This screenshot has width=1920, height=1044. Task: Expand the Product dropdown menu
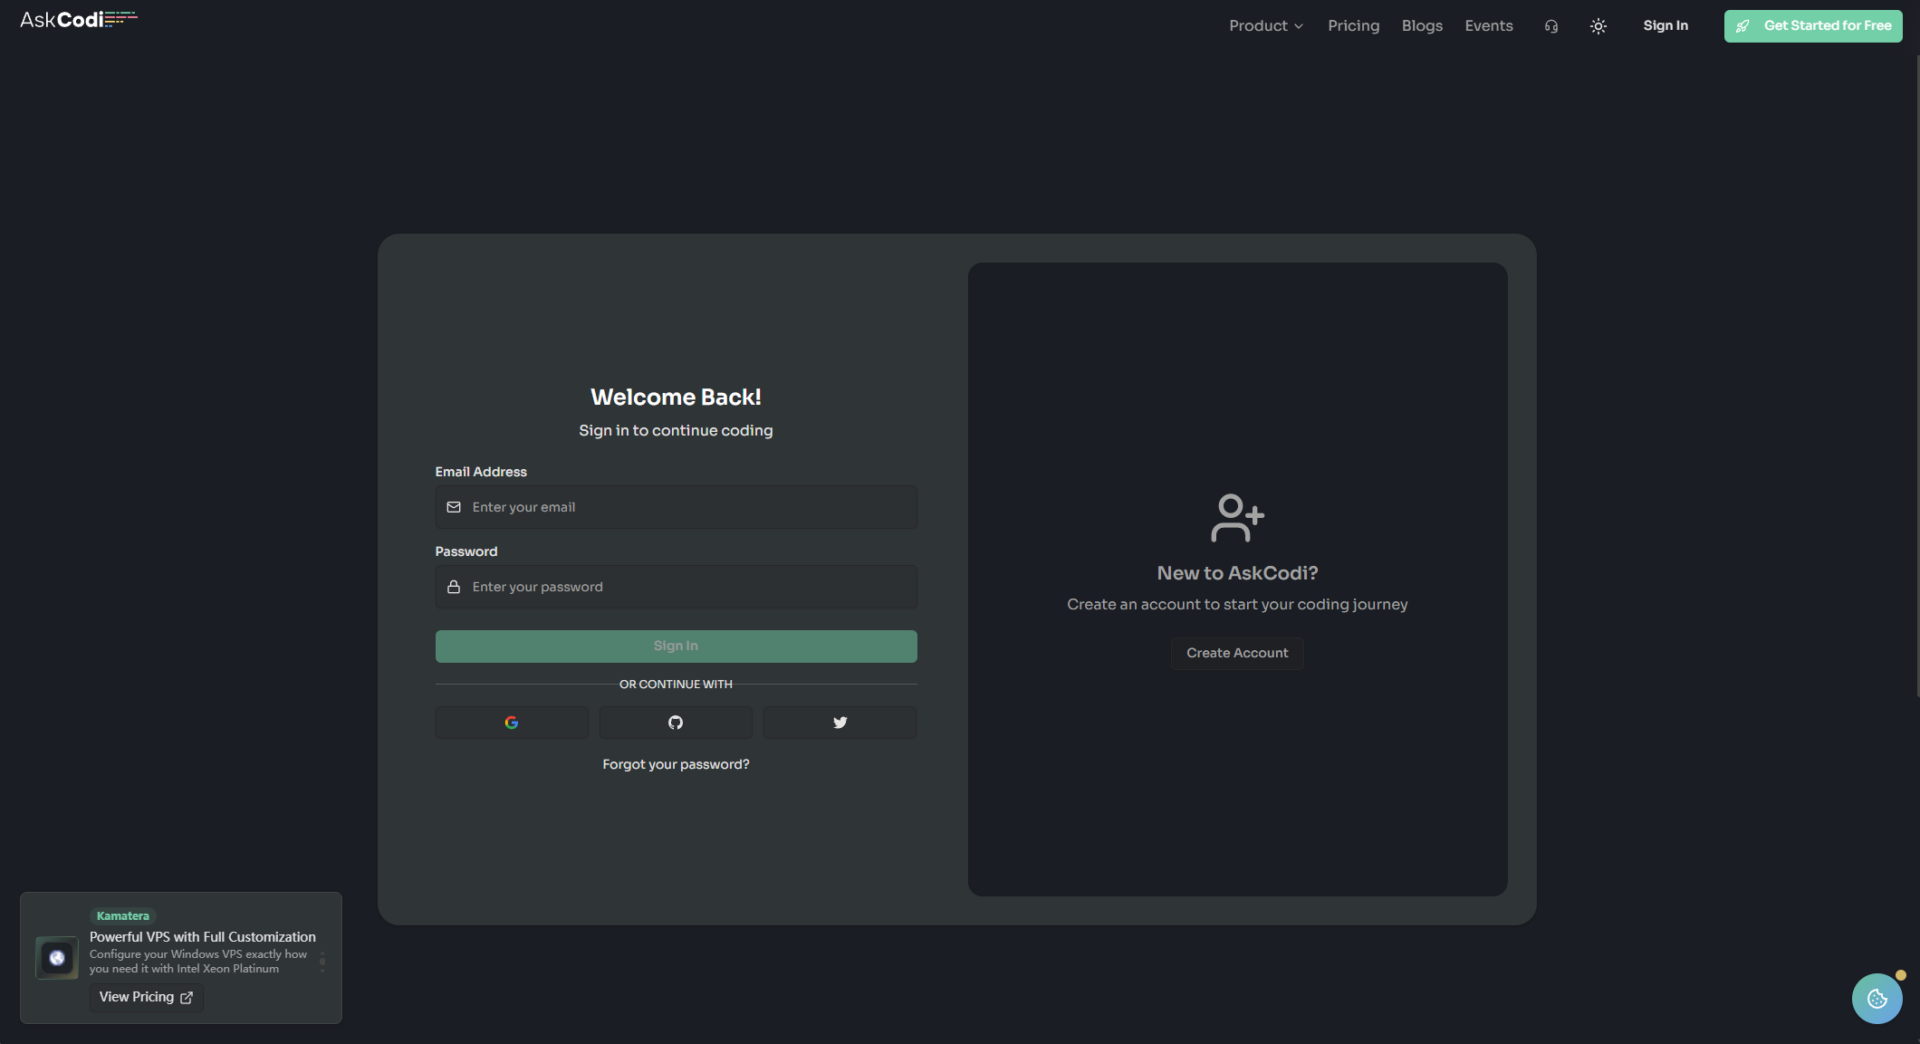click(1265, 26)
